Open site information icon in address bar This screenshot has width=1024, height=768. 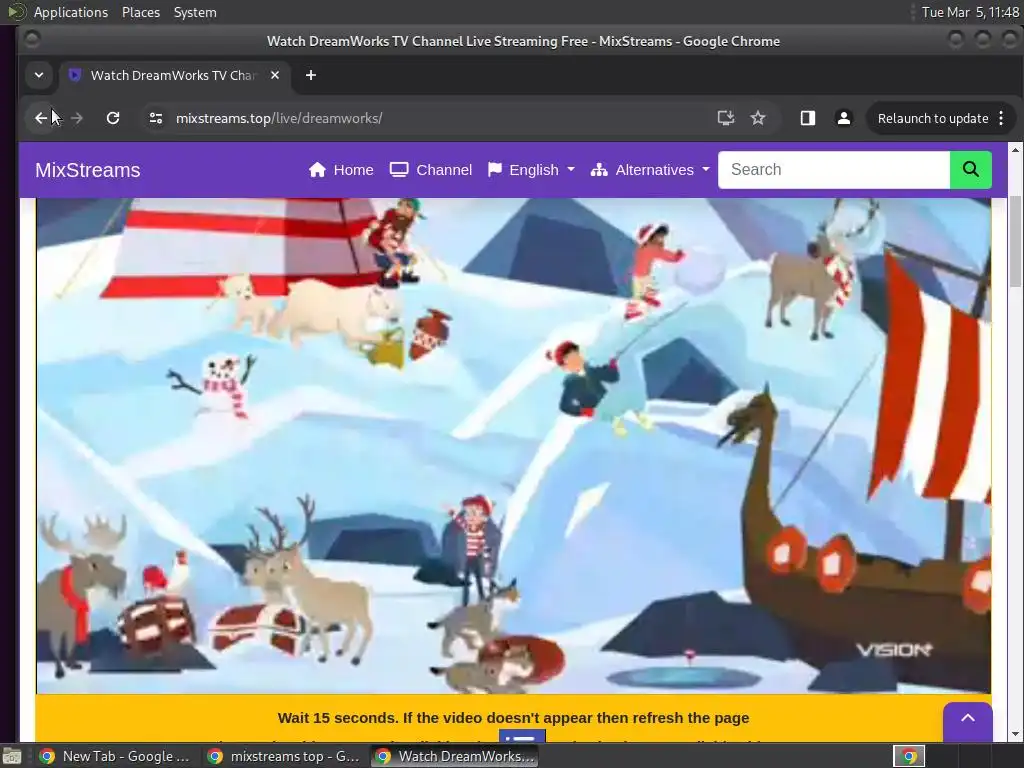[156, 118]
